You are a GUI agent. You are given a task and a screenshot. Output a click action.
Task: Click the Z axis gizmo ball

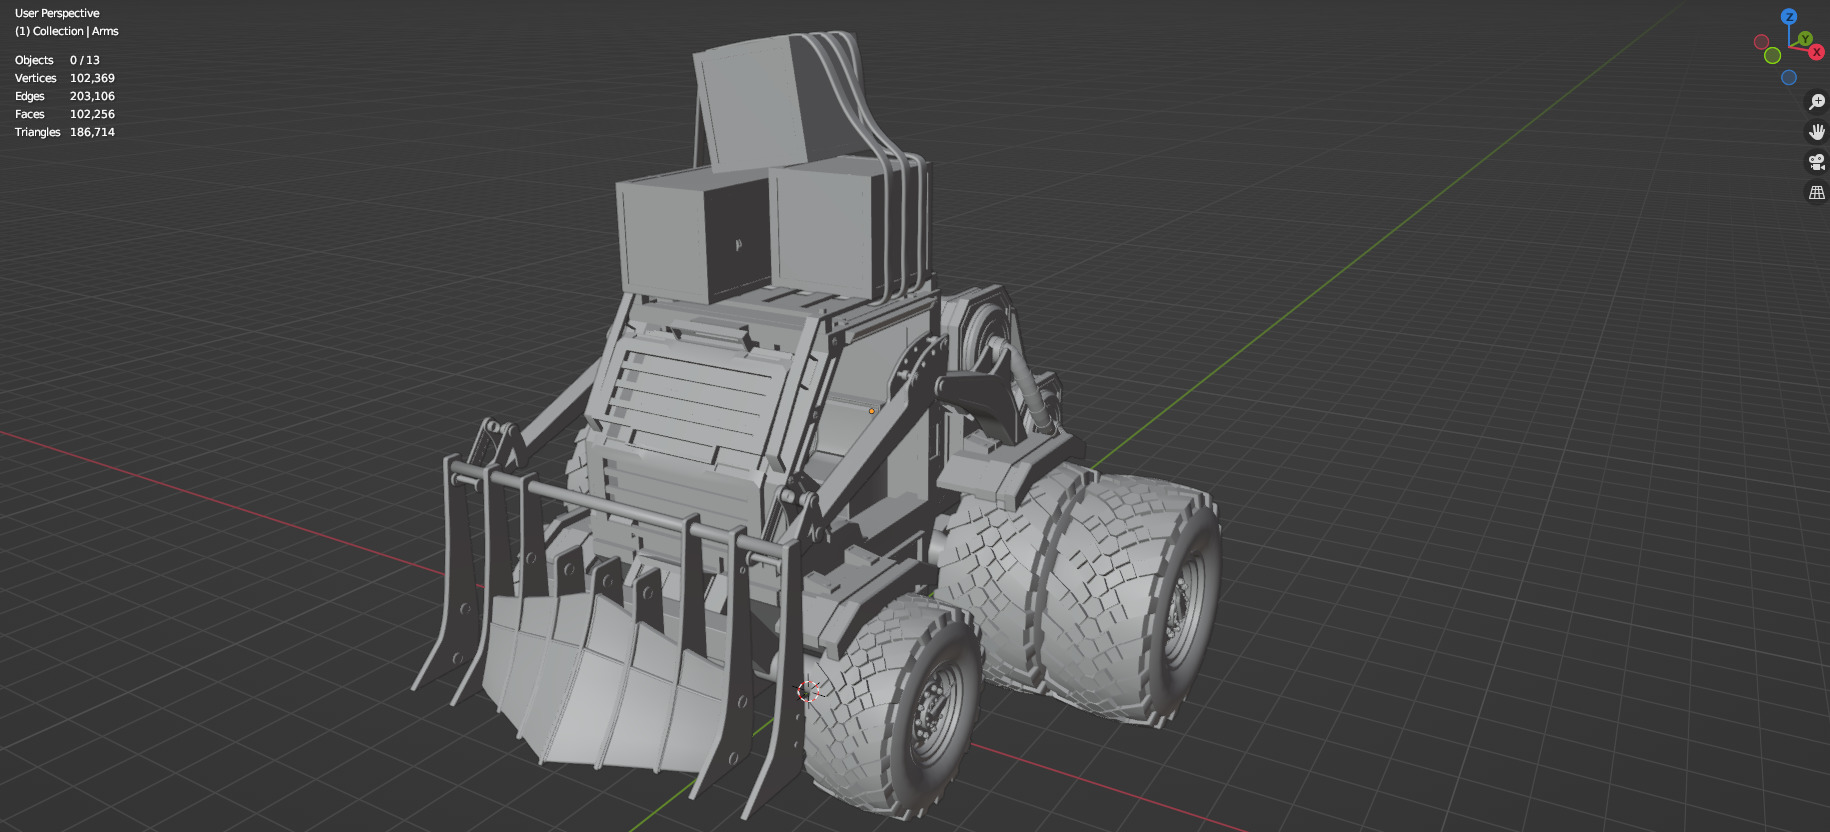[x=1789, y=16]
